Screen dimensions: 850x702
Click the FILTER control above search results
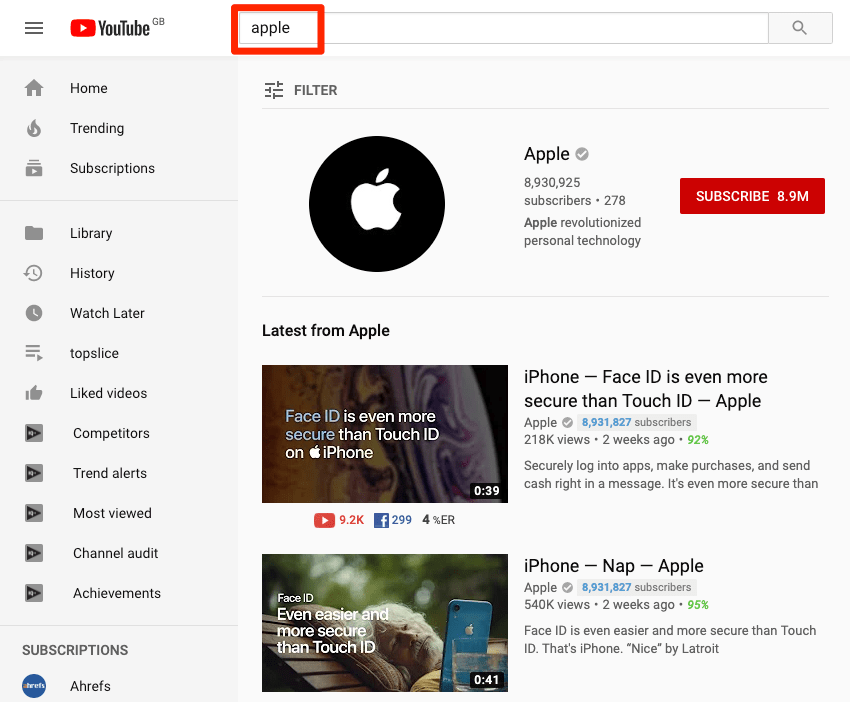point(305,90)
